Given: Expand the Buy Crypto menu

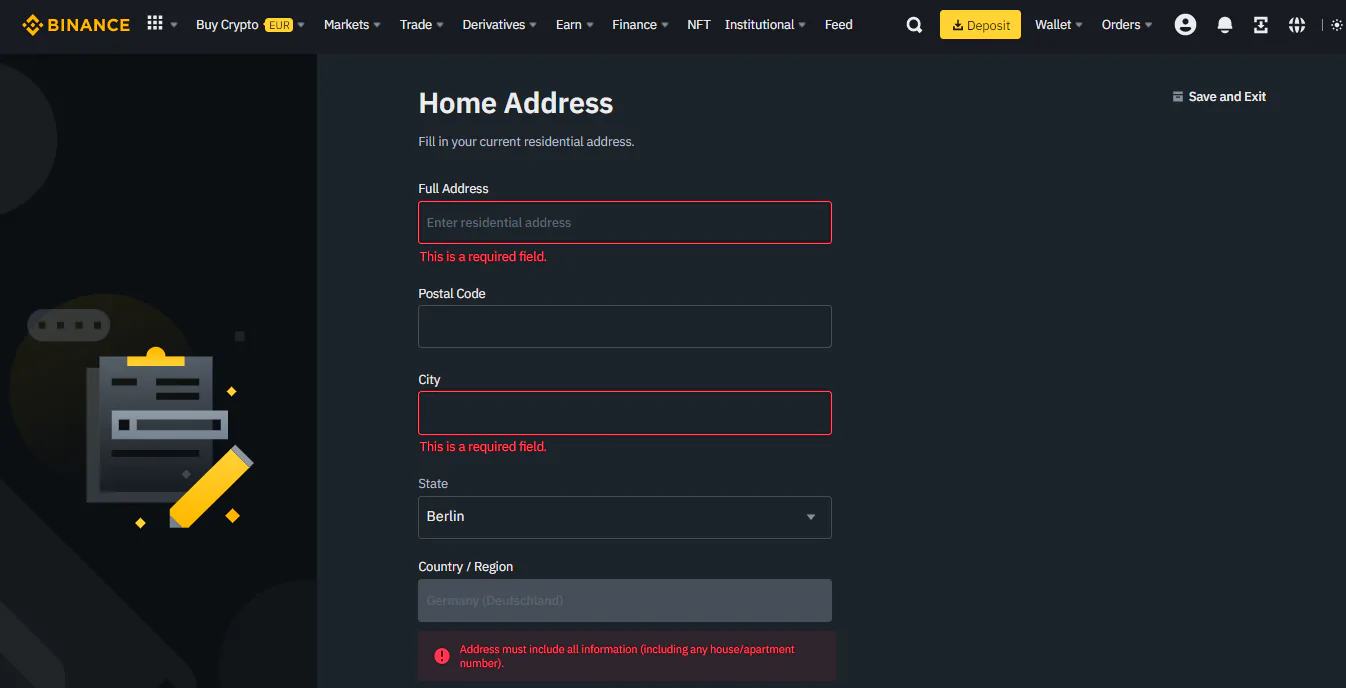Looking at the screenshot, I should coord(250,25).
